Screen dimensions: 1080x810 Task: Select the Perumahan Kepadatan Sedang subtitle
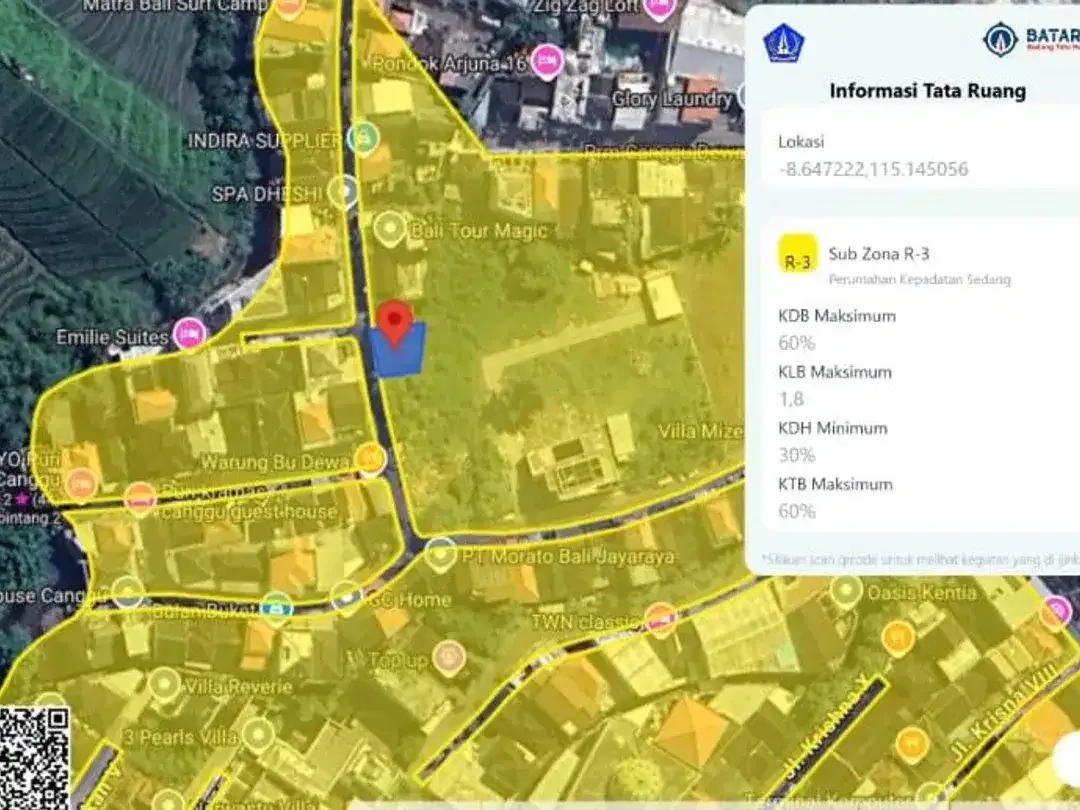920,280
